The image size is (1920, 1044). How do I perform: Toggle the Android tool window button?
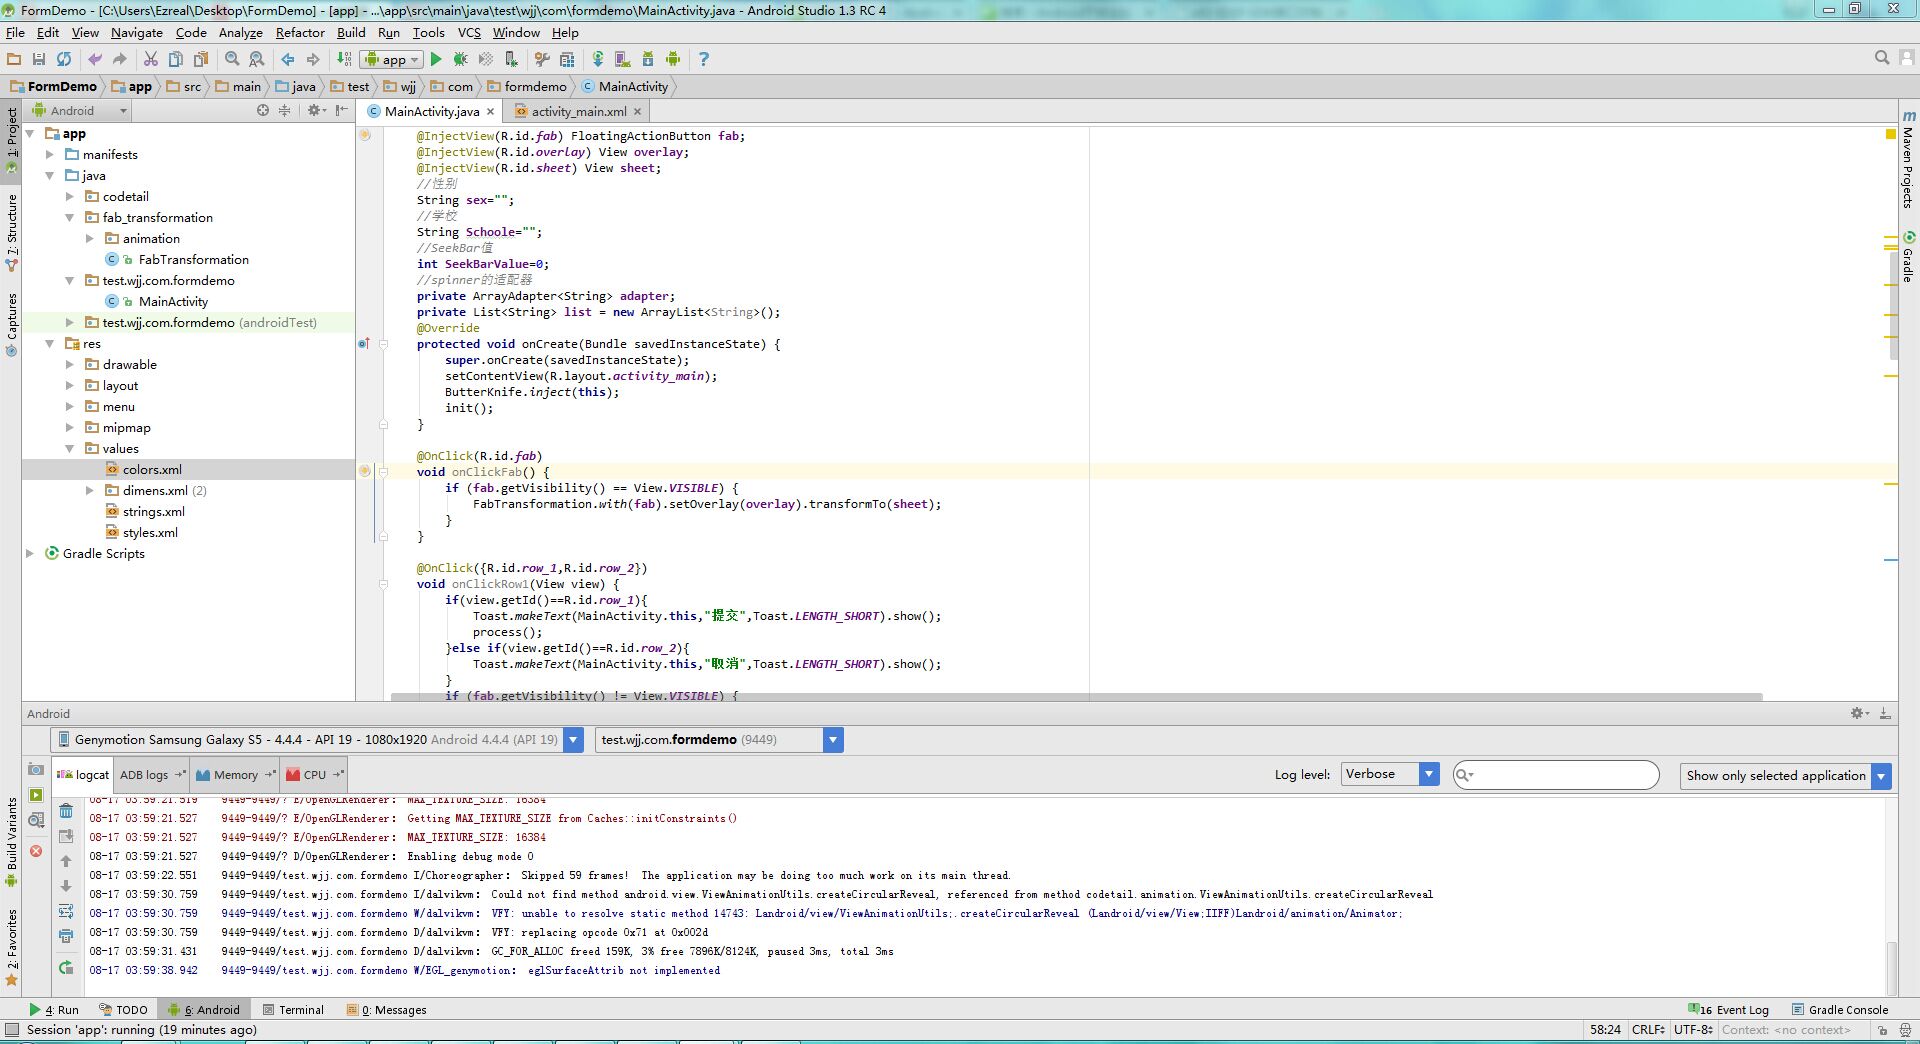click(205, 1010)
